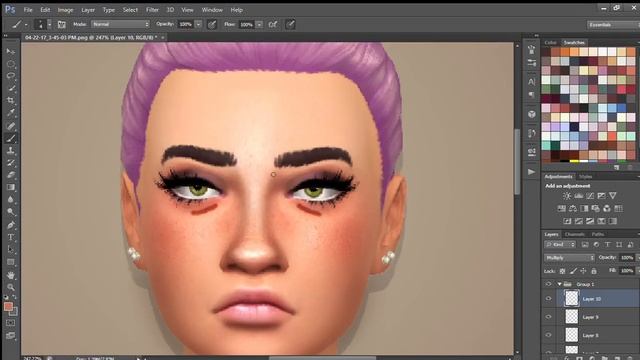640x360 pixels.
Task: Switch to the Paths tab
Action: pos(598,234)
